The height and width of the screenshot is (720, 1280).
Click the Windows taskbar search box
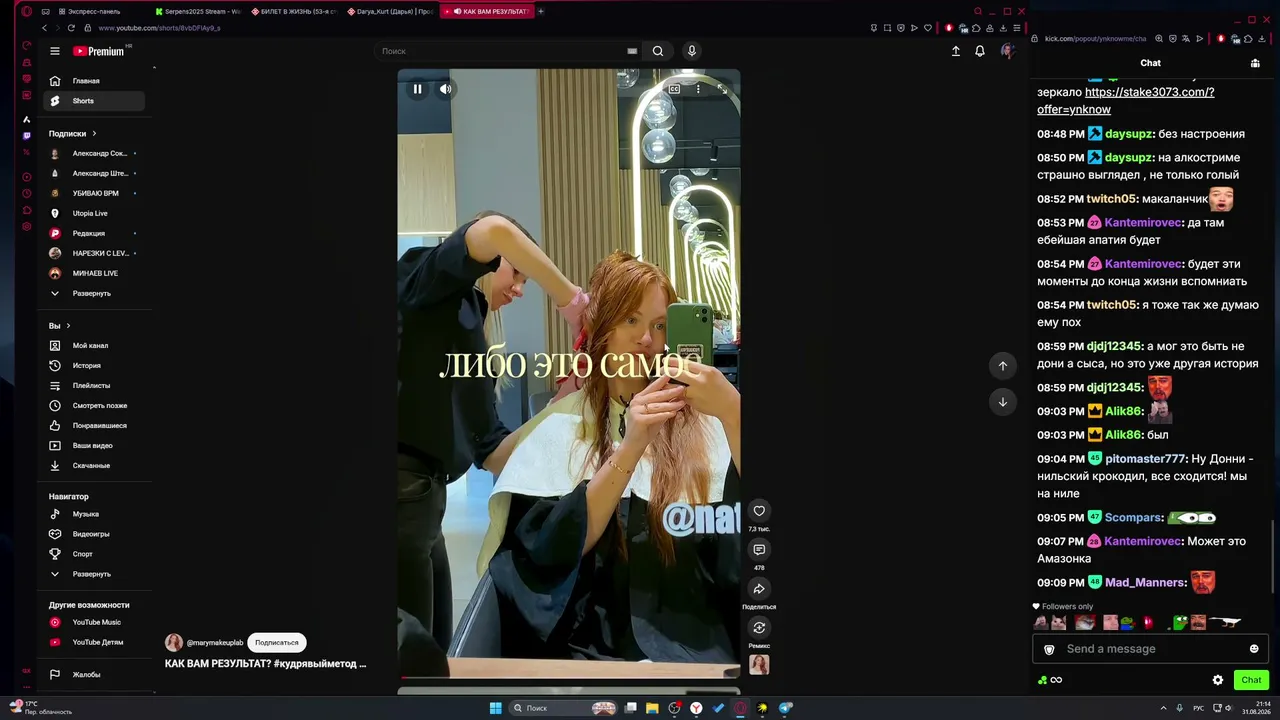(563, 708)
